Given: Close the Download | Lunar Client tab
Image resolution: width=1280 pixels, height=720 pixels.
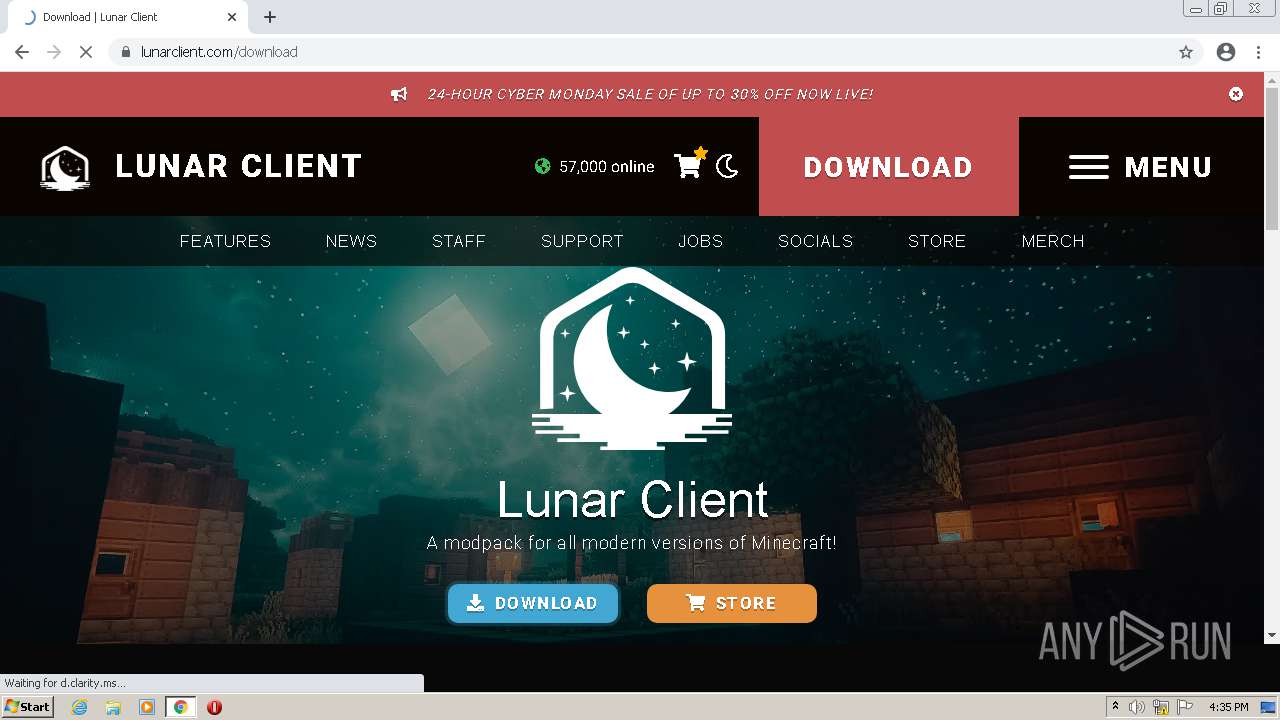Looking at the screenshot, I should point(232,17).
